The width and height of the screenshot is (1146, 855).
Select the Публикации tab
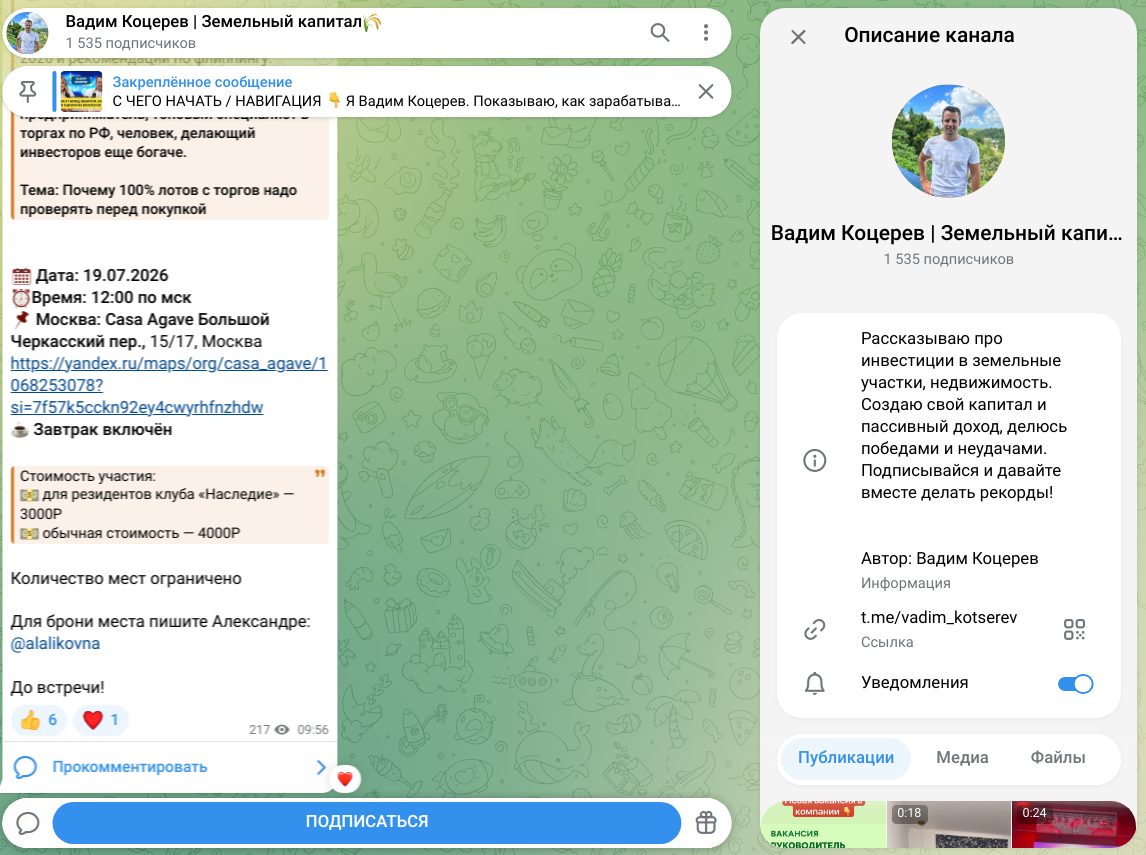click(846, 758)
